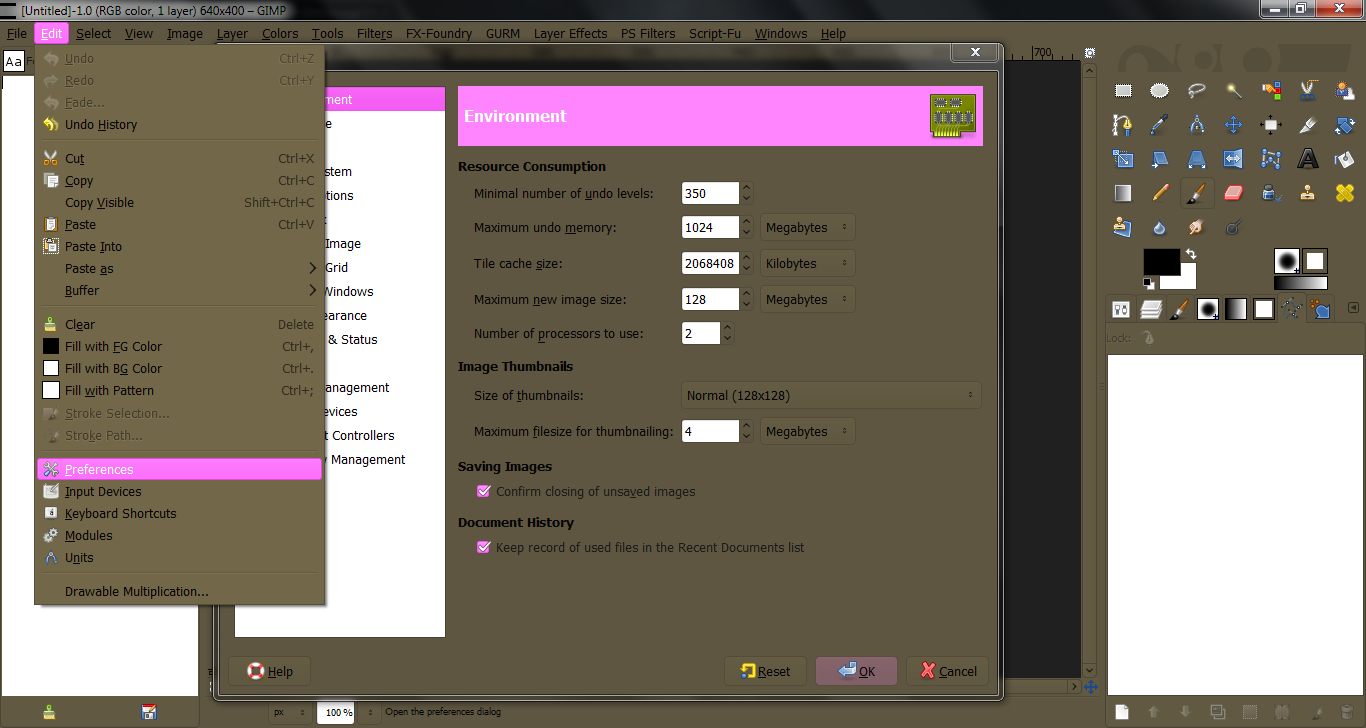Choose the Clone stamp tool
This screenshot has height=728, width=1366.
(x=1308, y=193)
